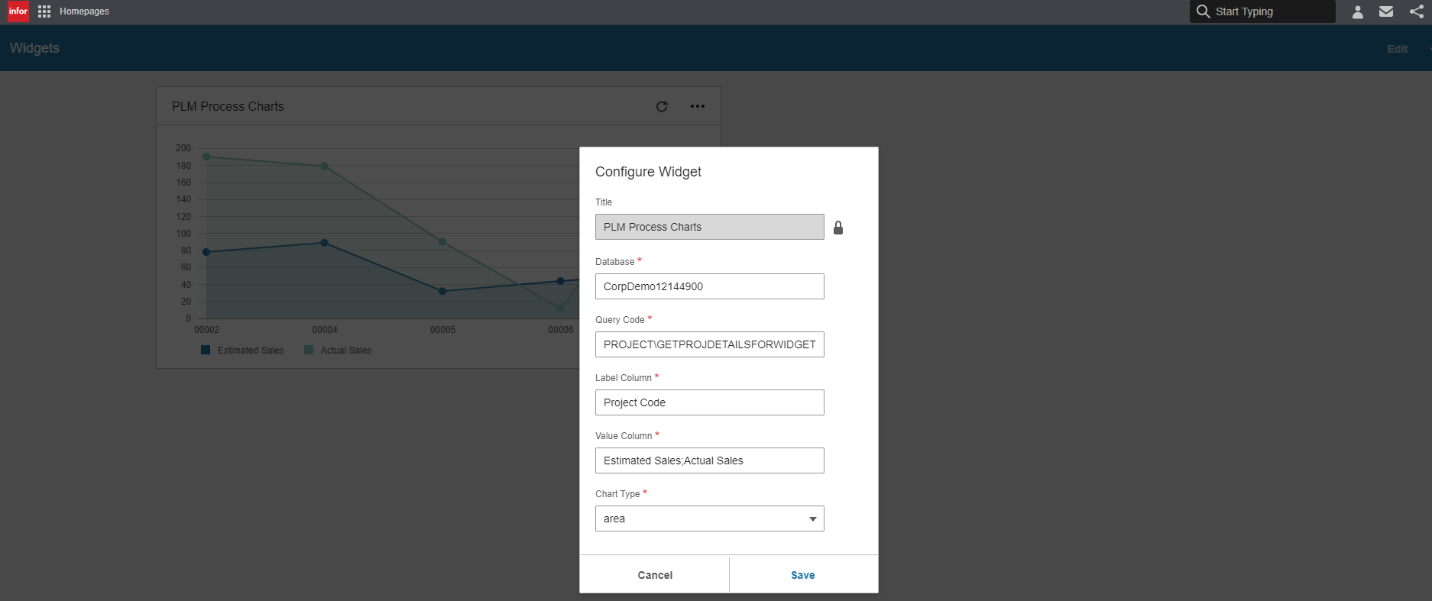Toggle the Actual Sales legend
Screen dimensions: 1432x601
pyautogui.click(x=343, y=350)
